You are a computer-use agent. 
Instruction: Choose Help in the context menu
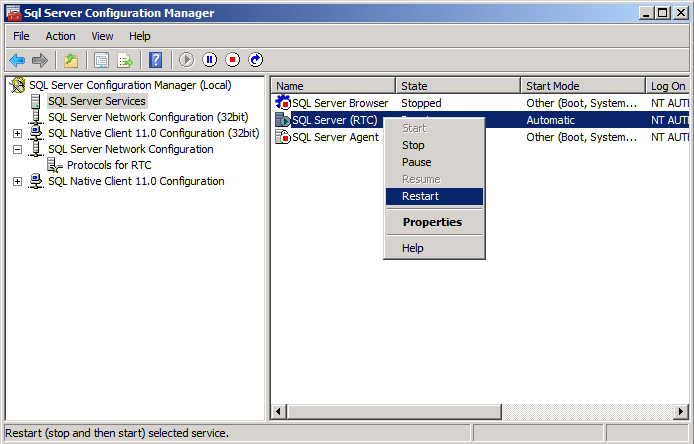click(x=434, y=248)
